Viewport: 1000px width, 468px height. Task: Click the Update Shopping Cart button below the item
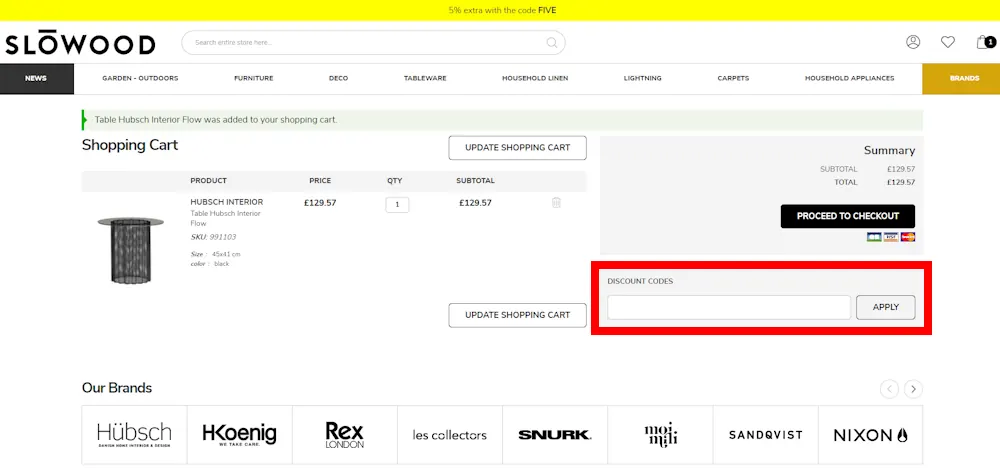[x=517, y=315]
